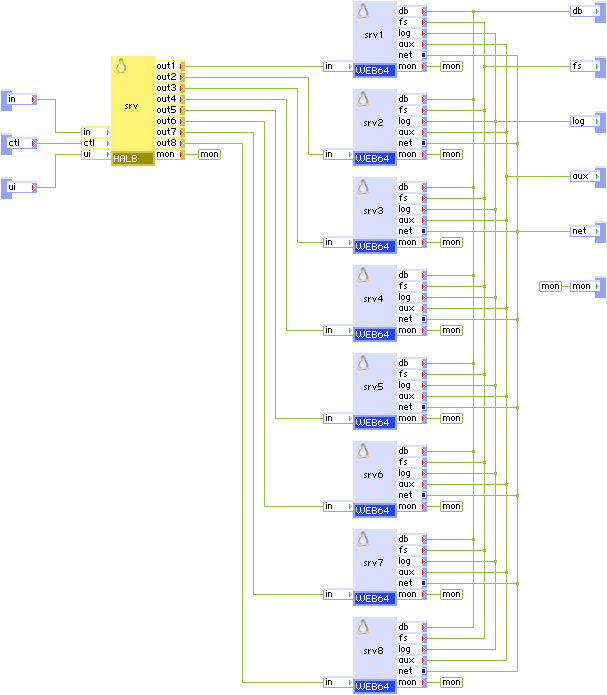Screen dimensions: 607x695
Task: Click the penguin icon on srv HALB block
Action: (x=121, y=66)
